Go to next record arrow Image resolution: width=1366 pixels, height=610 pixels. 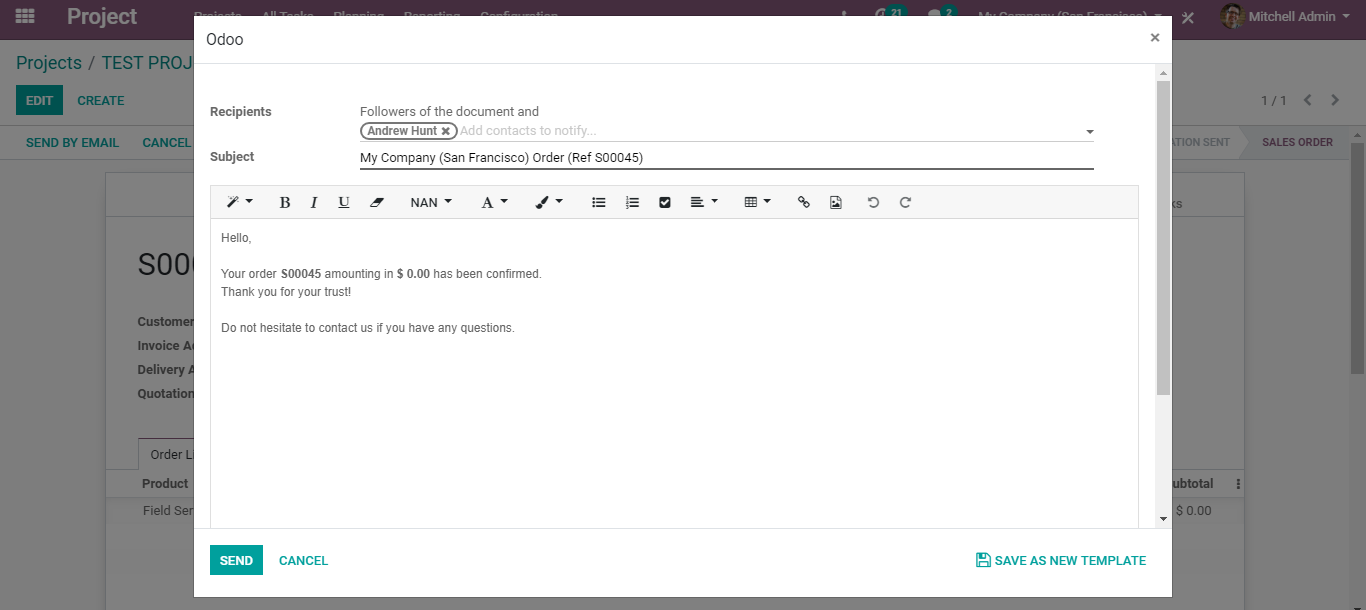click(1335, 100)
